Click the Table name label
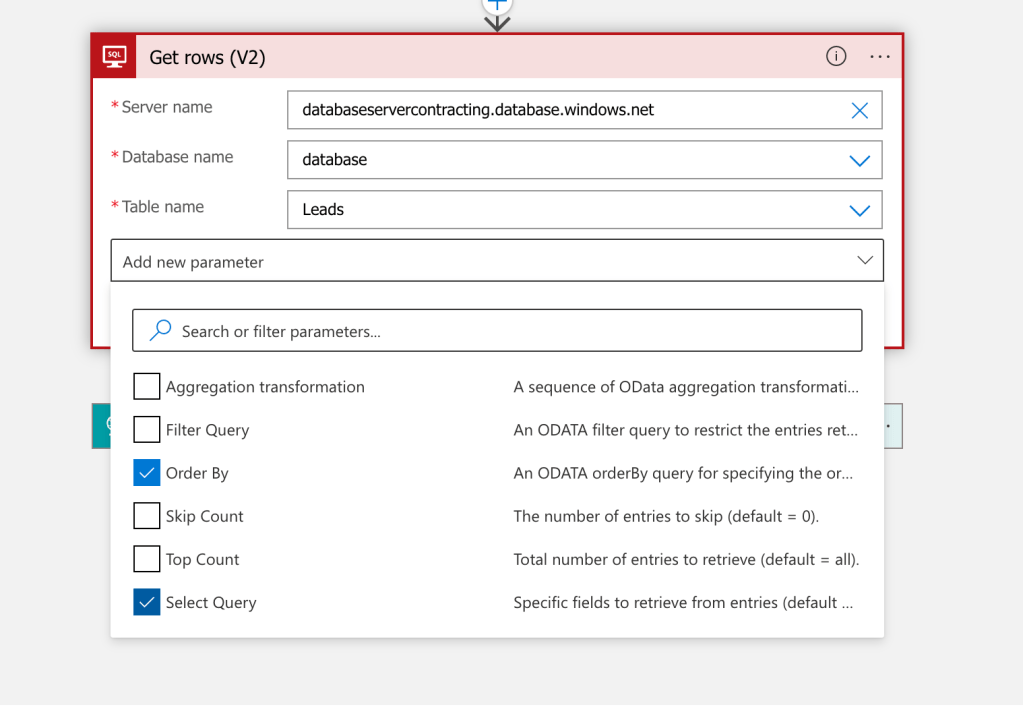The height and width of the screenshot is (728, 1023). click(x=163, y=207)
